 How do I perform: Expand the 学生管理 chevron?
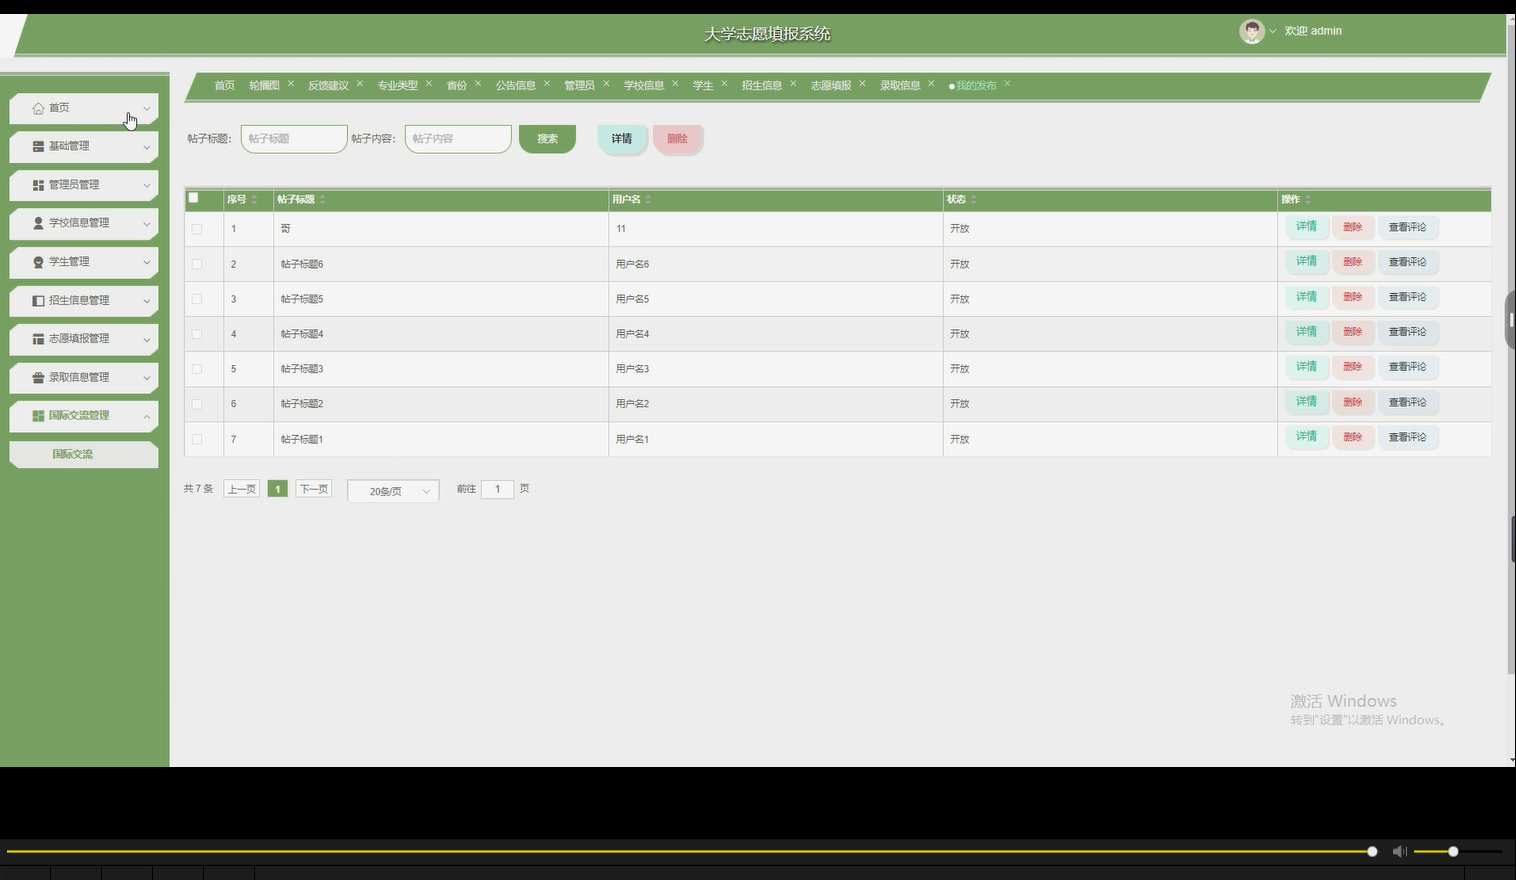click(146, 262)
